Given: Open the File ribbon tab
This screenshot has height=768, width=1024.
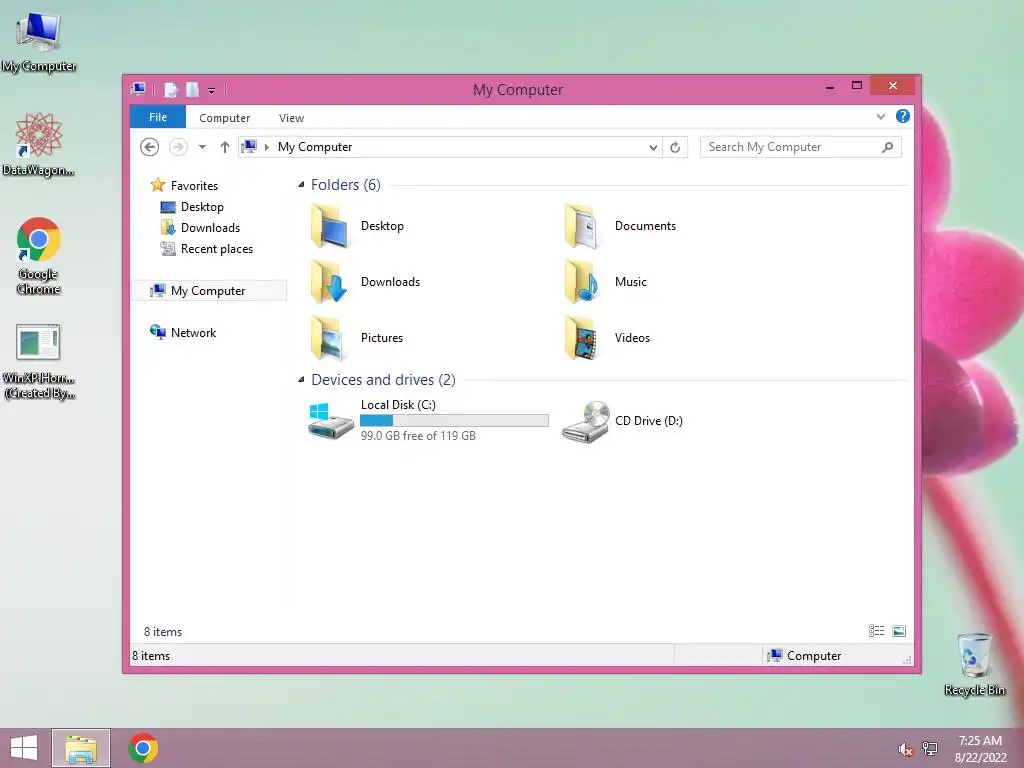Looking at the screenshot, I should 158,117.
